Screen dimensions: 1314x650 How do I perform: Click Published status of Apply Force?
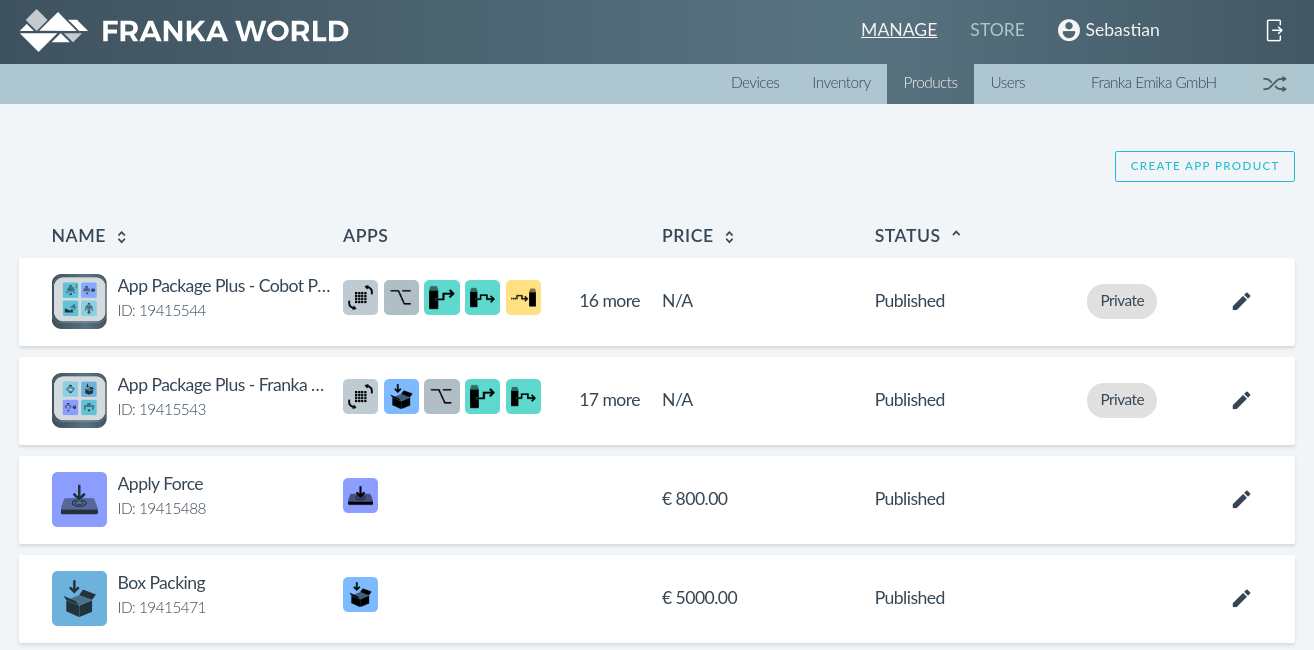click(x=910, y=499)
